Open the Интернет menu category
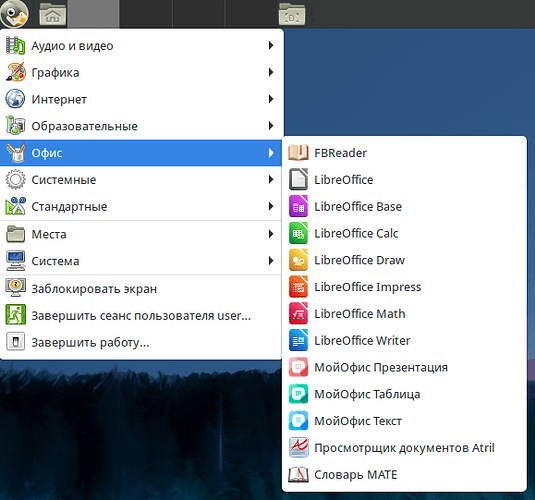535x500 pixels. click(141, 99)
